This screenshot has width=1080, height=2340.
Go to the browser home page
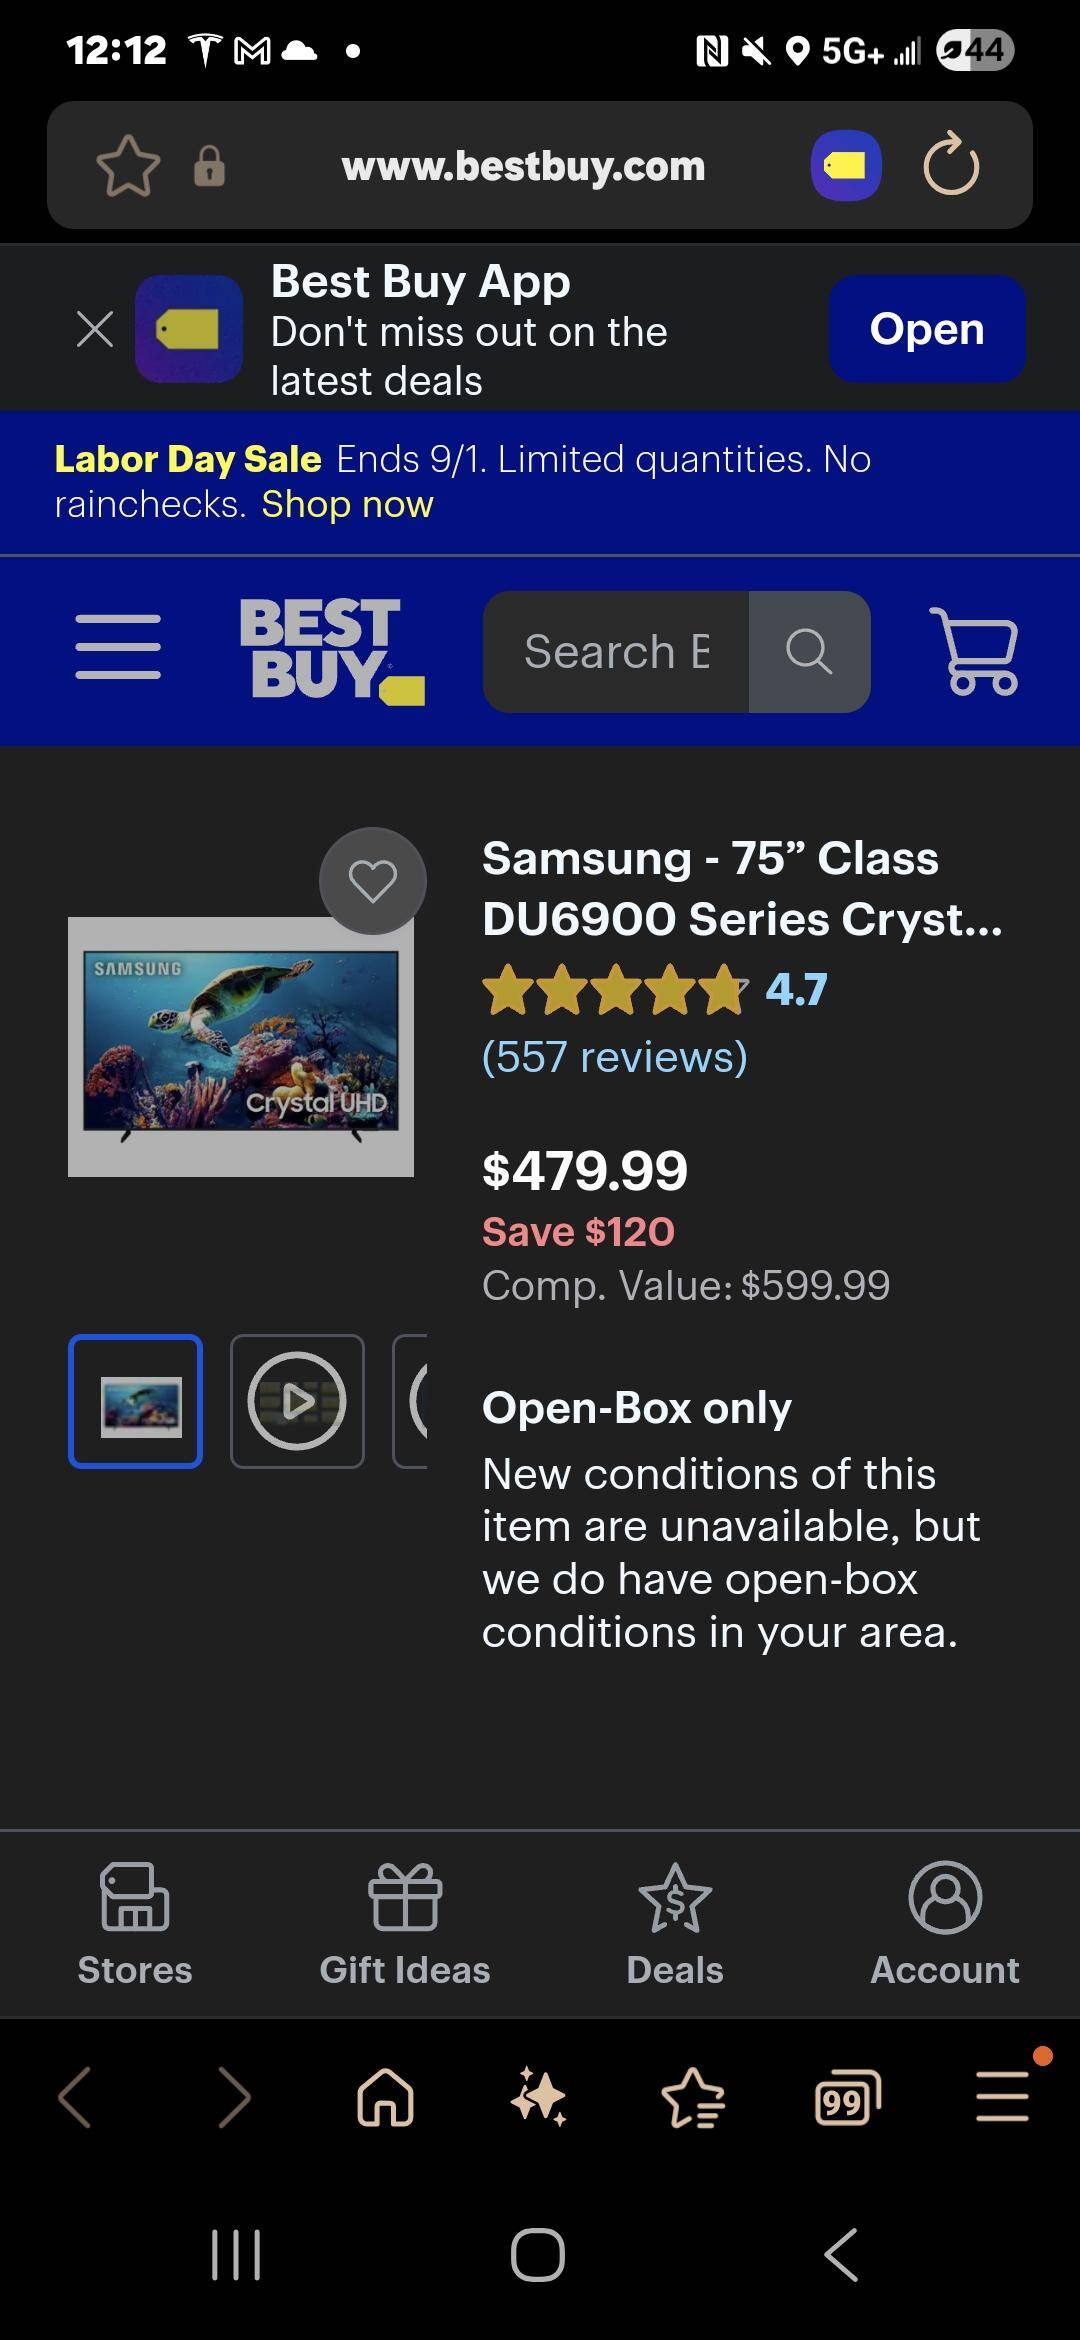(385, 2097)
